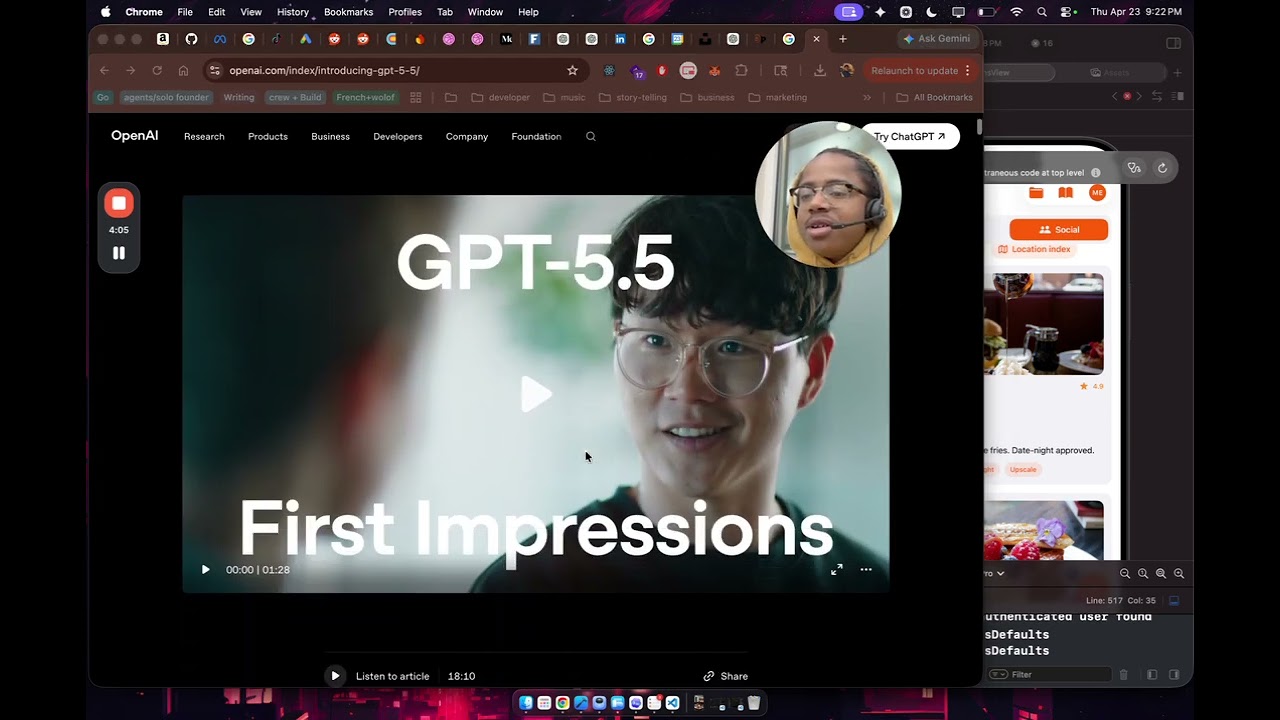Tap the orange book icon in Xcode preview
This screenshot has height=720, width=1280.
(1066, 193)
